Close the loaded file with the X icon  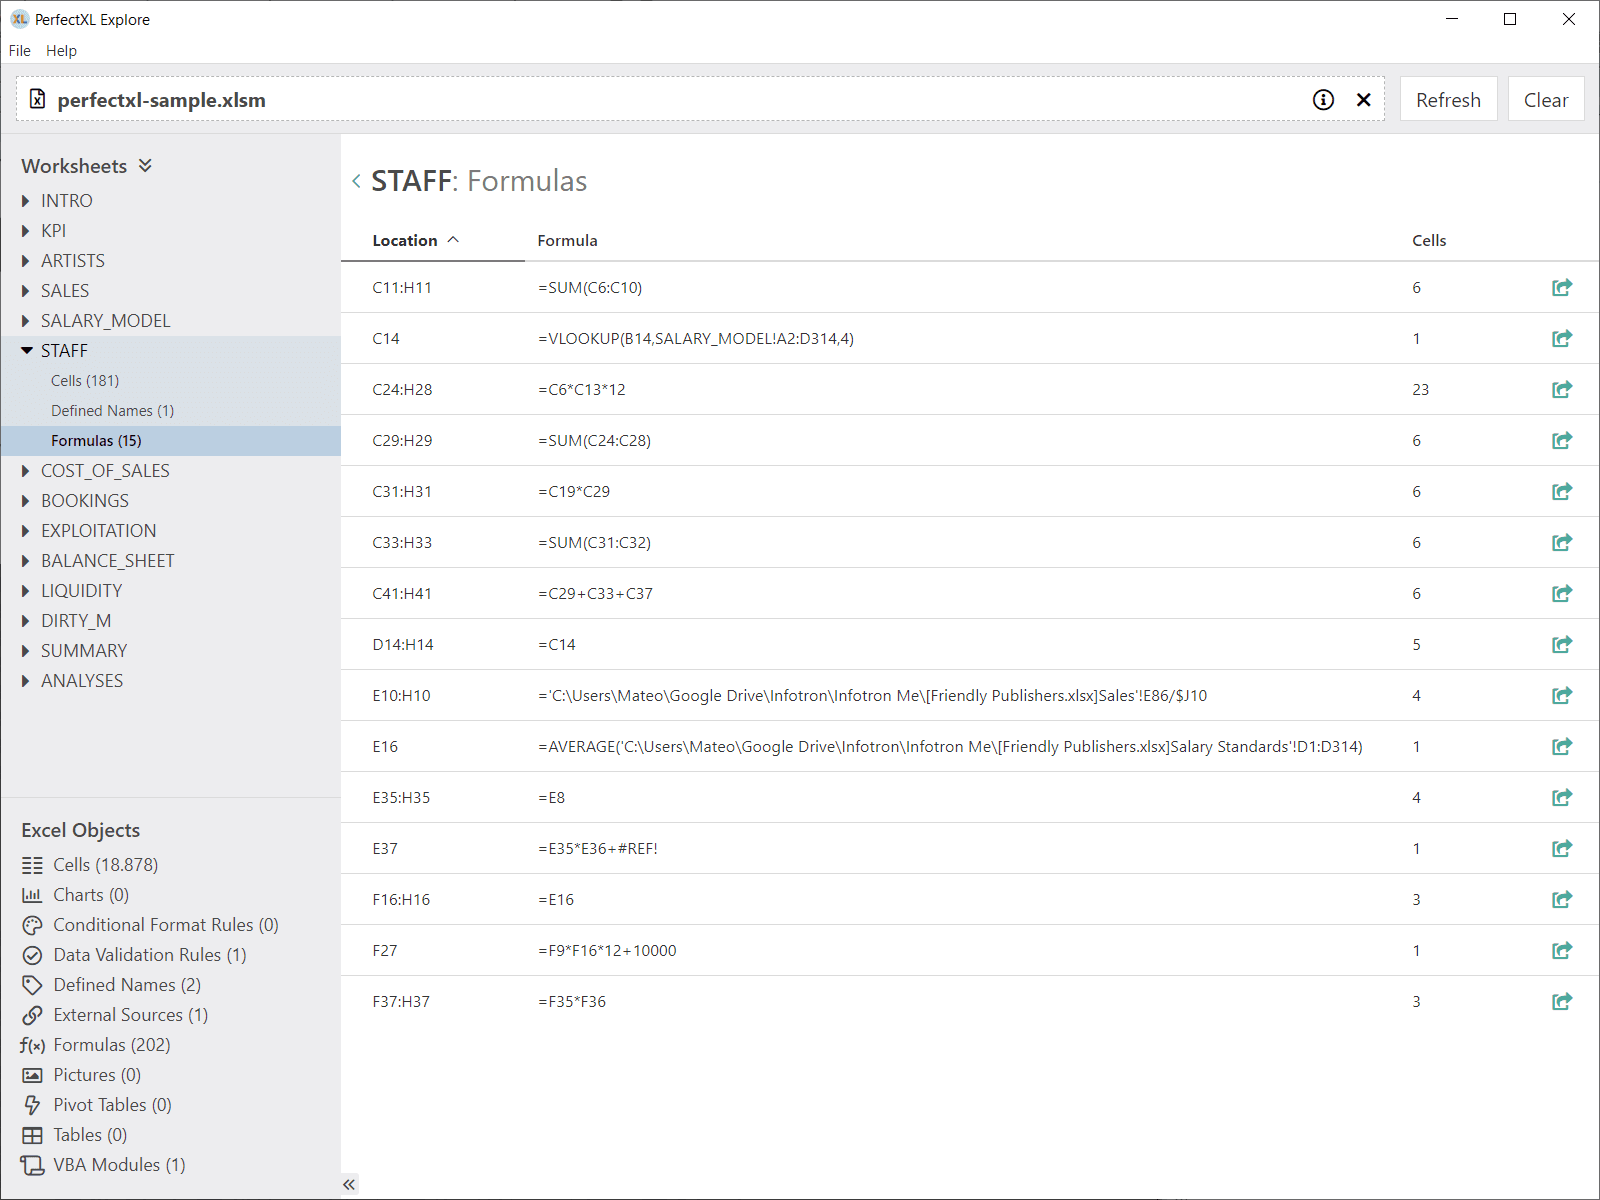point(1363,100)
